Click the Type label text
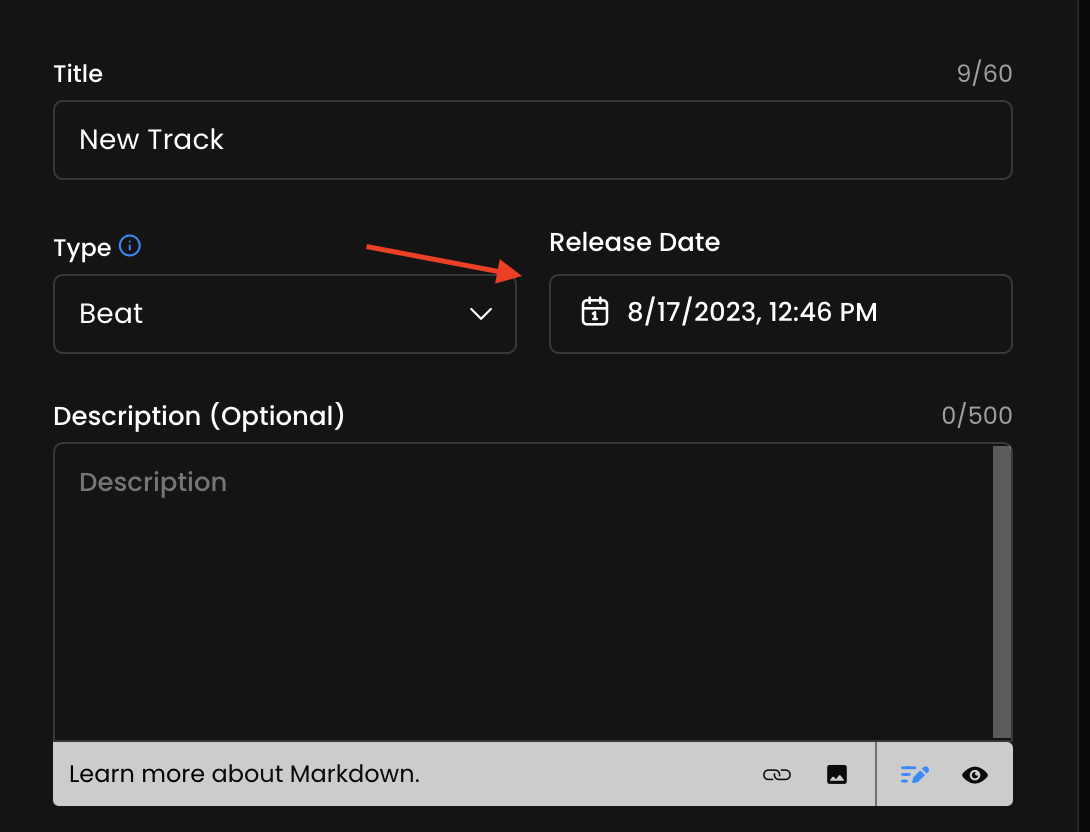 click(82, 247)
